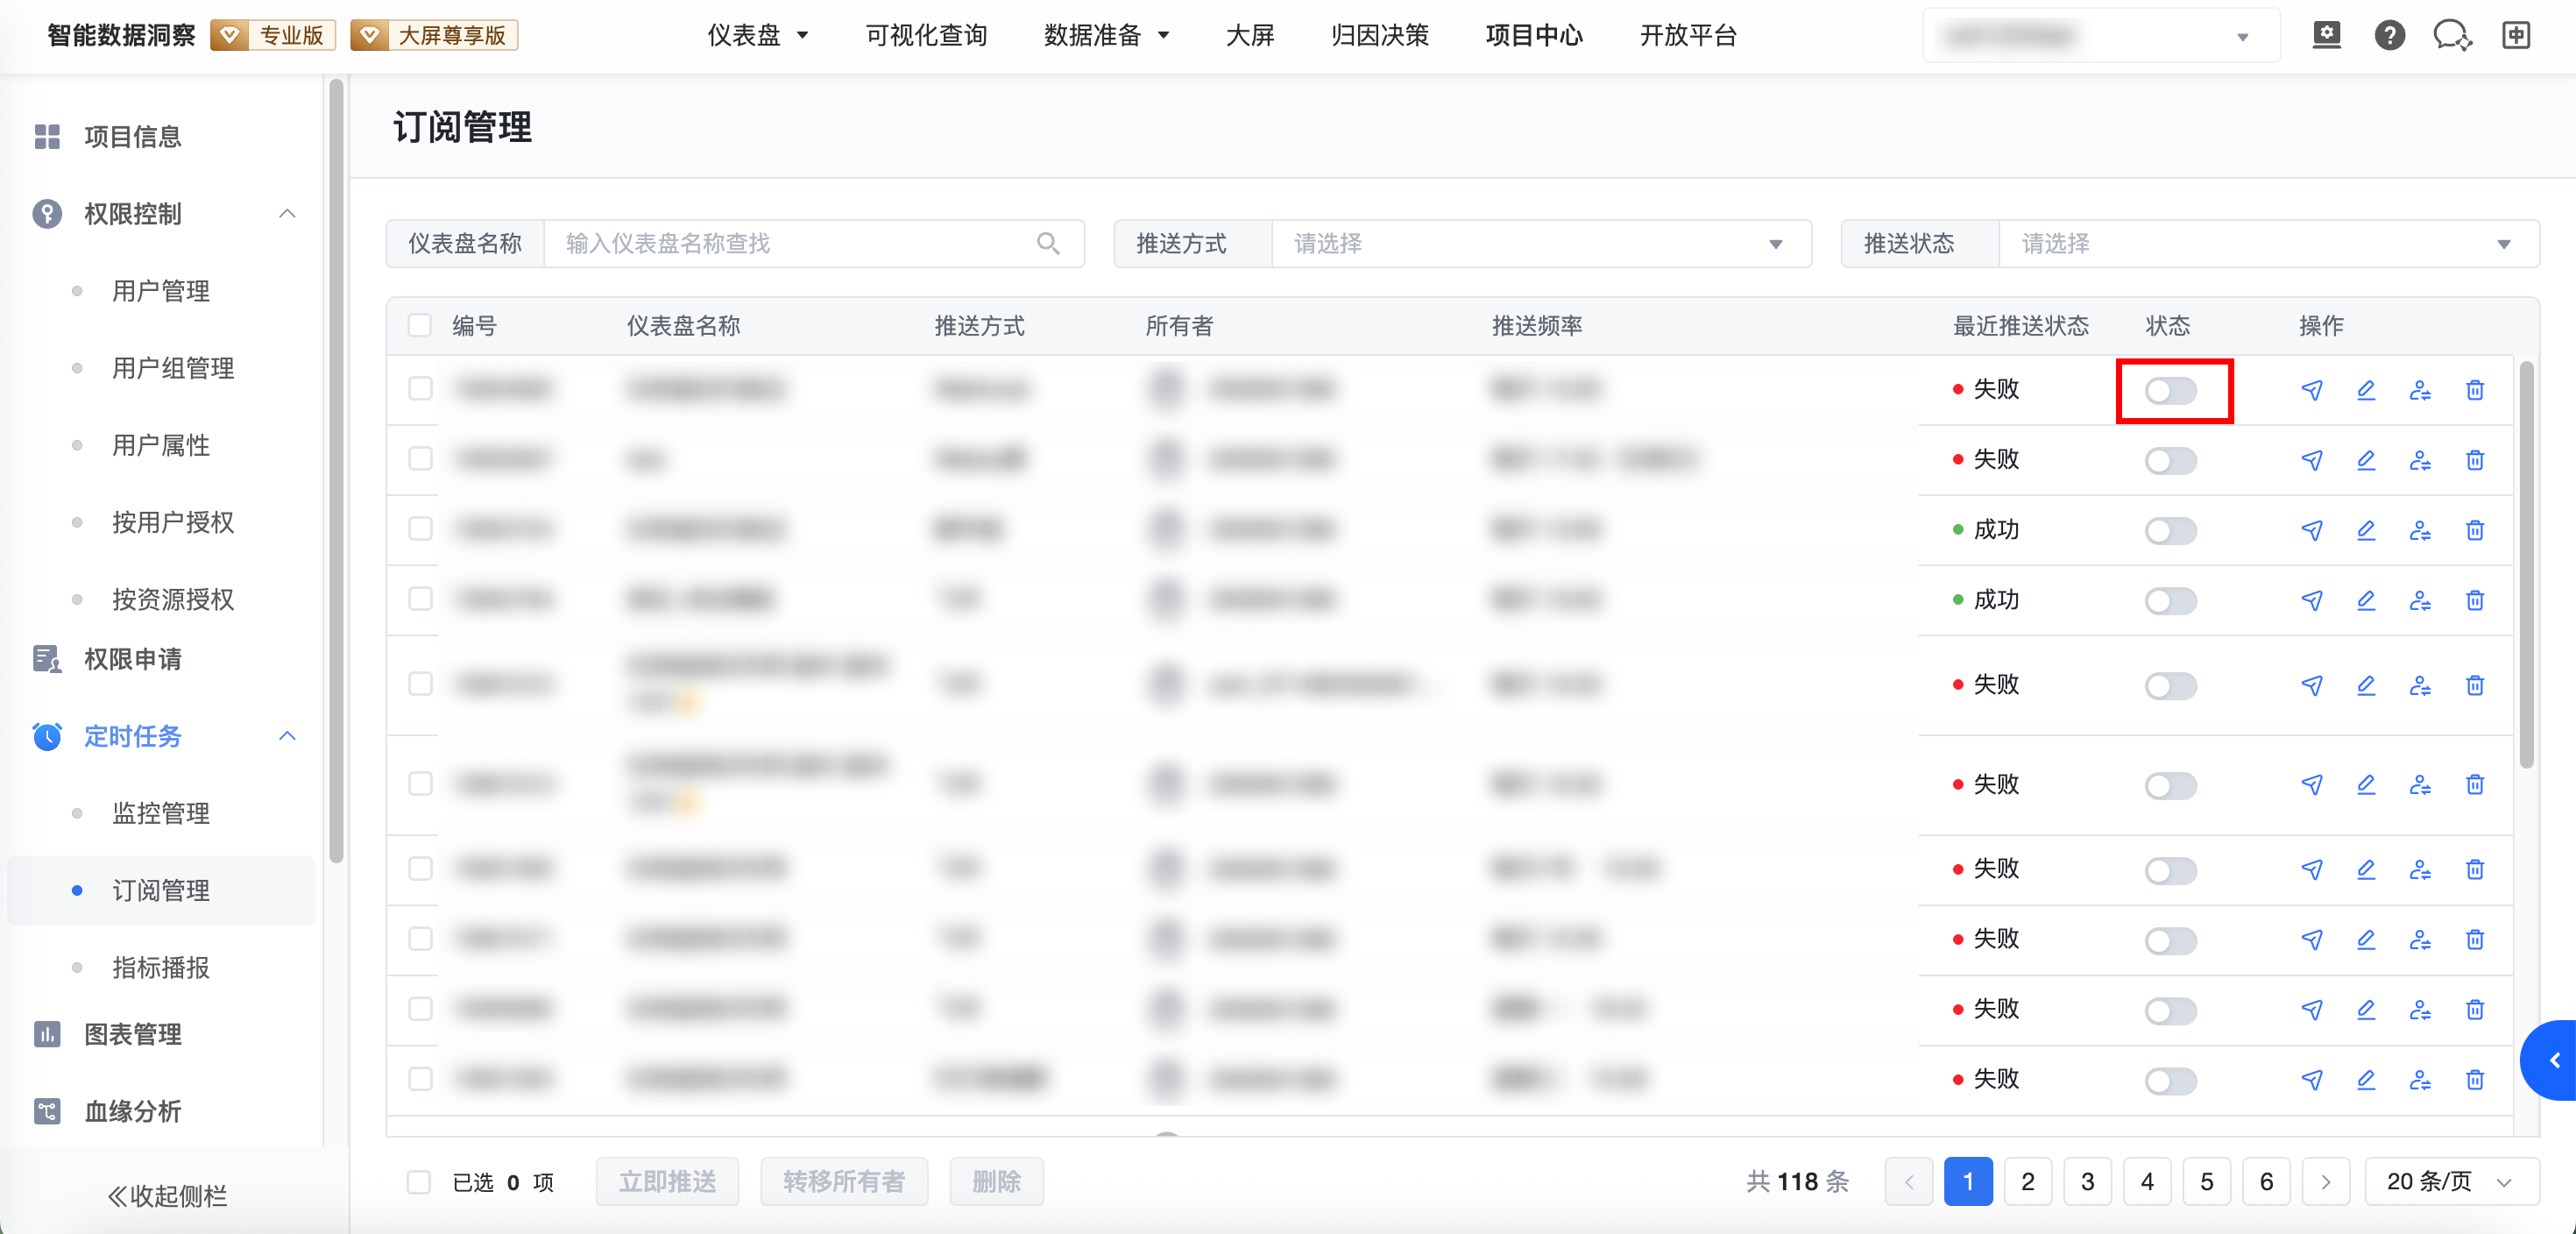2576x1234 pixels.
Task: Open 推送方式 filter dropdown
Action: [1540, 243]
